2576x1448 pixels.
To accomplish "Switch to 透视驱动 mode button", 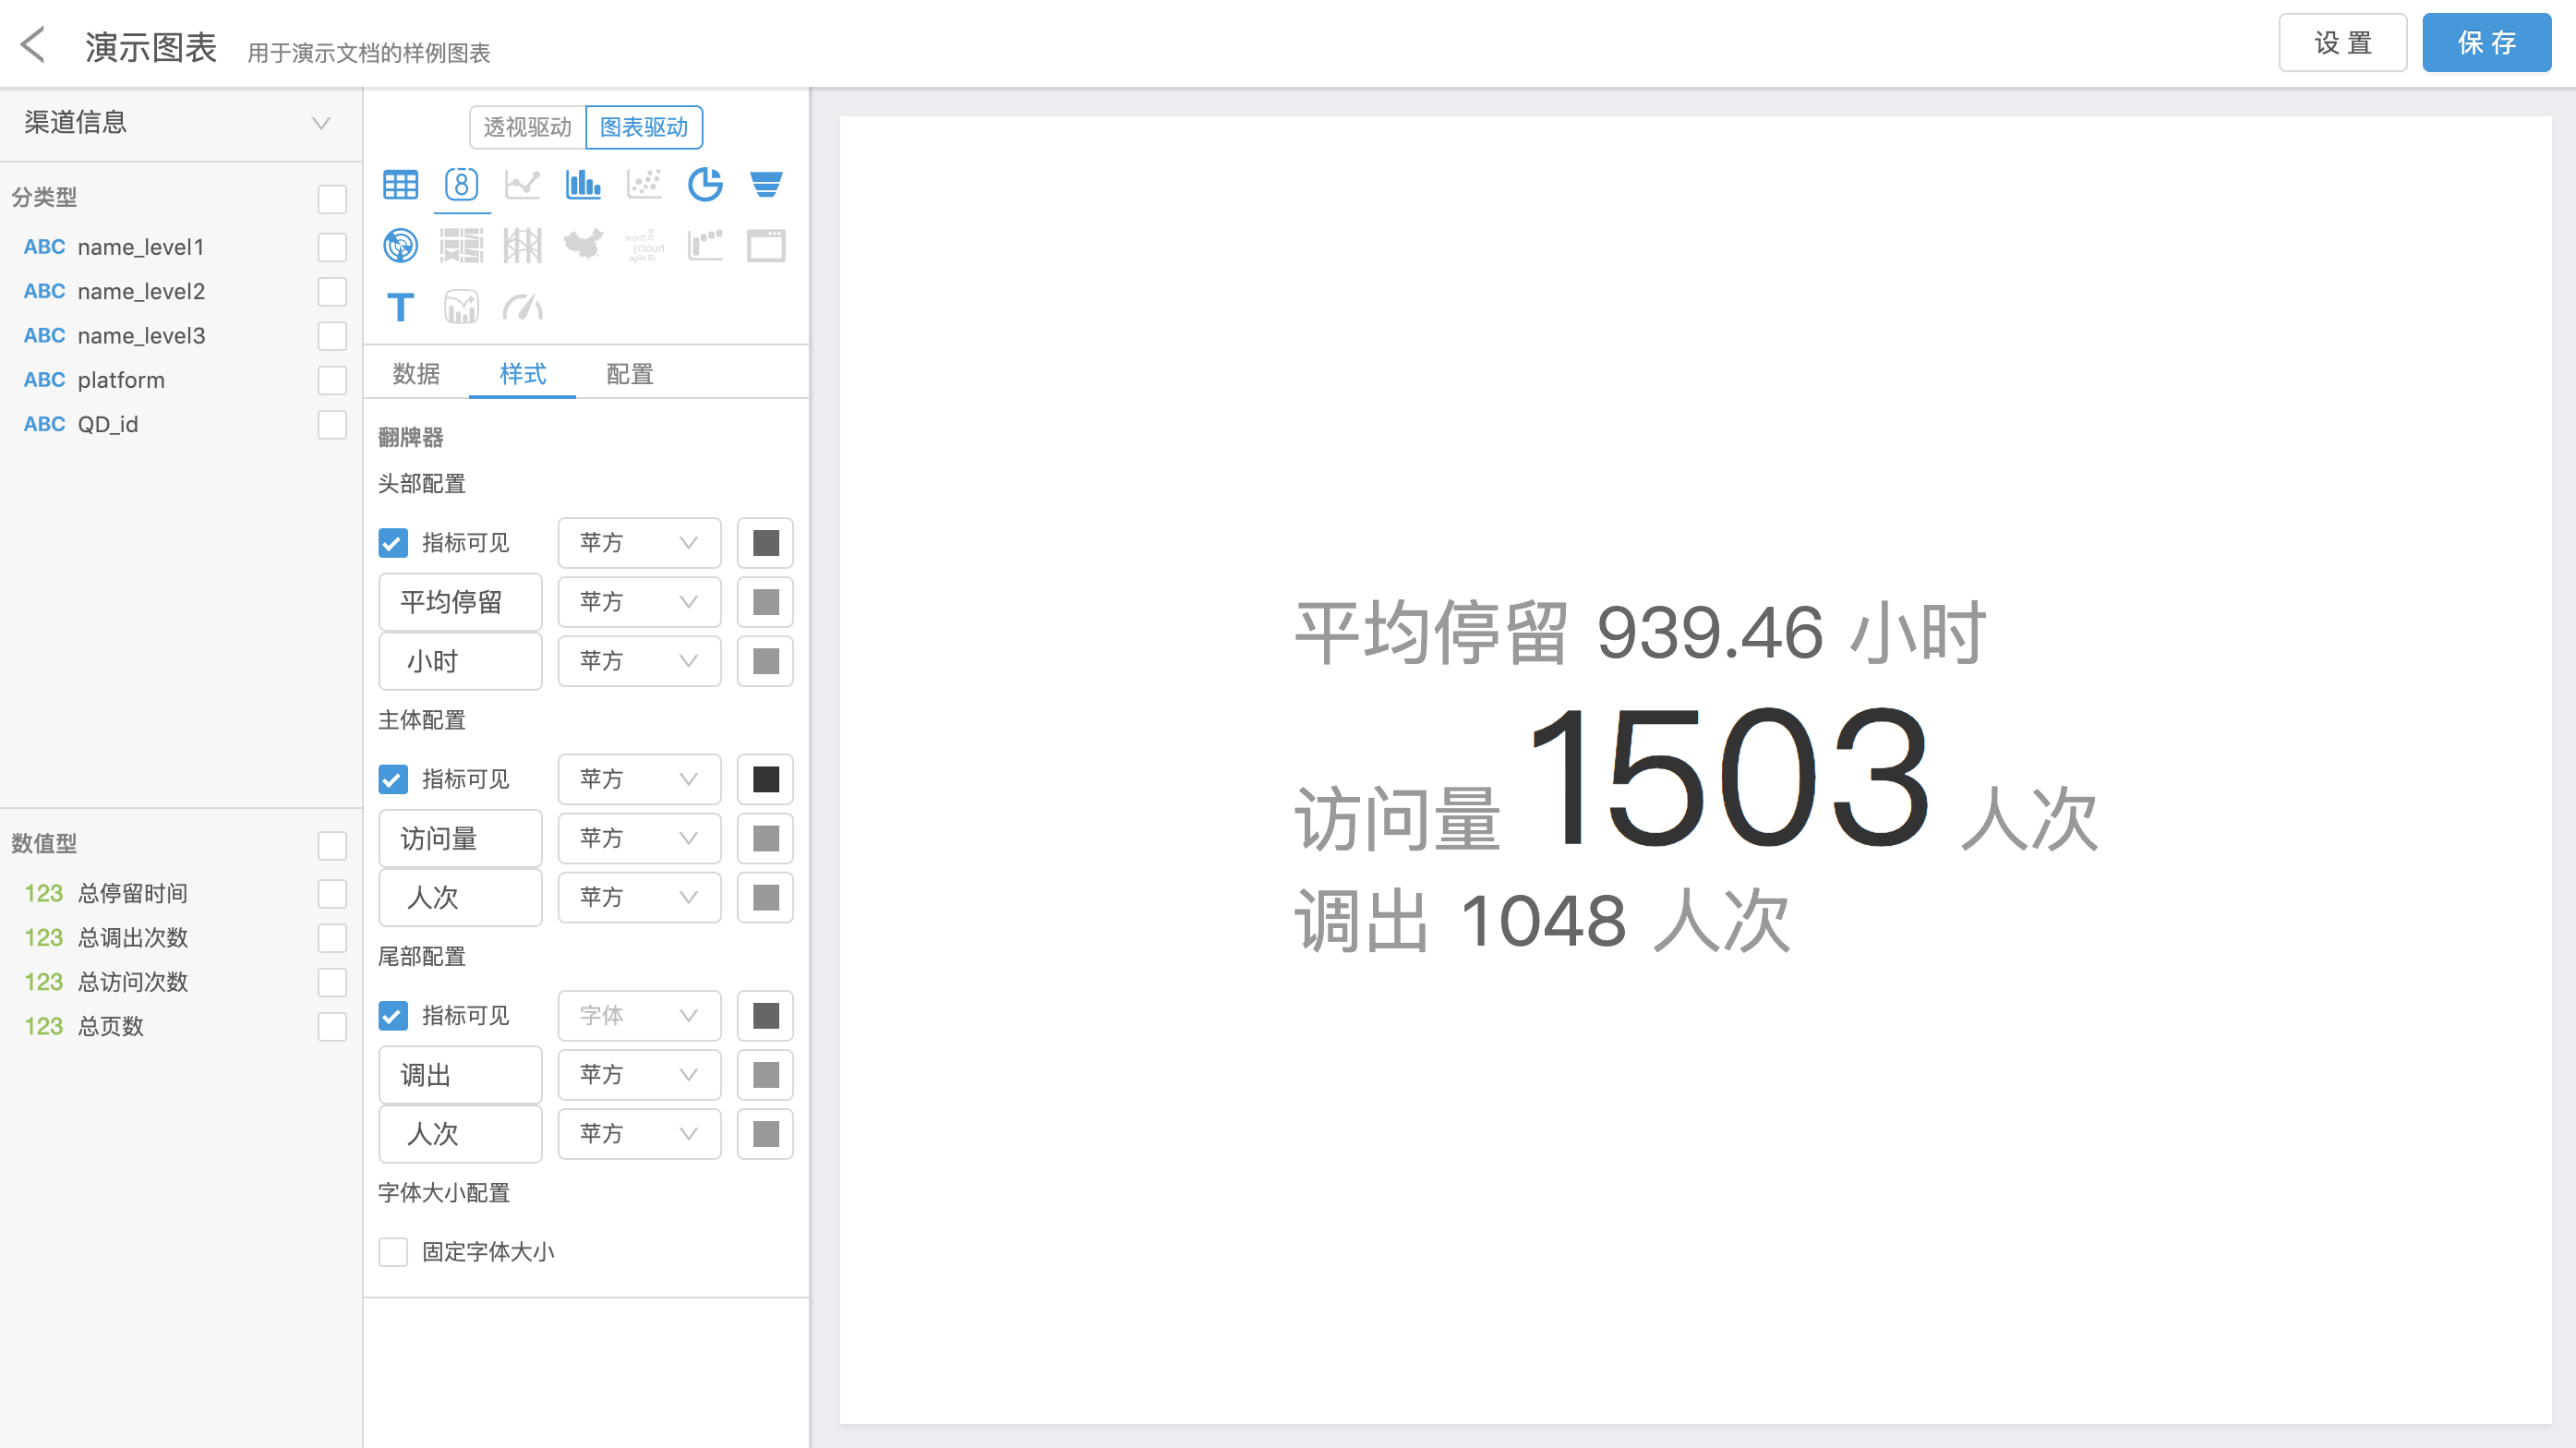I will tap(527, 128).
